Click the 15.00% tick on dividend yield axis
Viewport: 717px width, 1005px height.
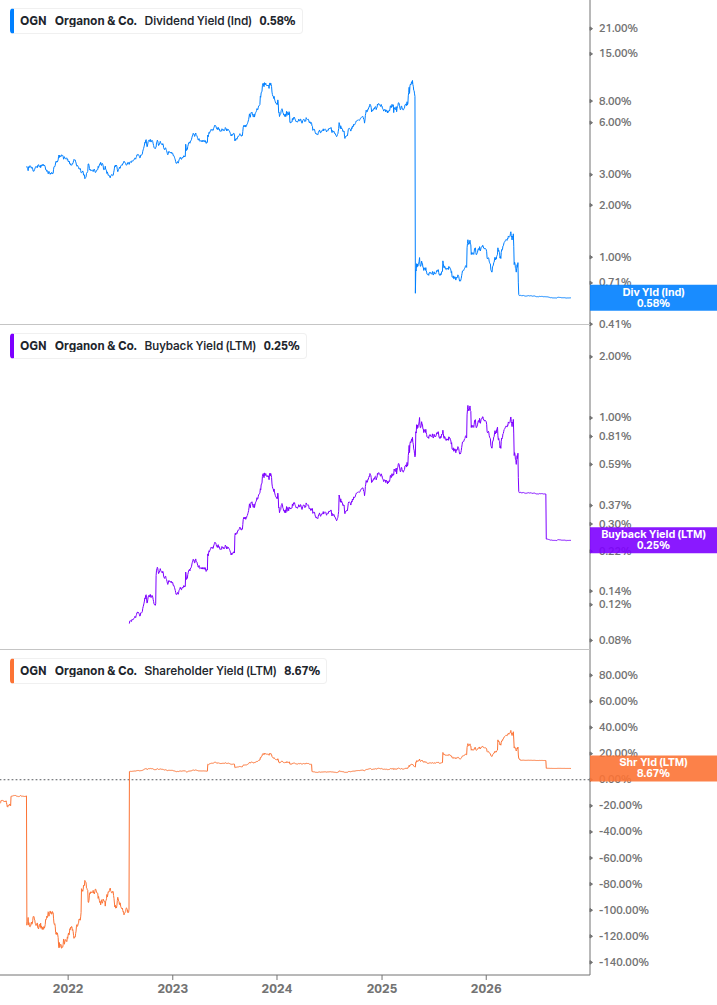[618, 53]
